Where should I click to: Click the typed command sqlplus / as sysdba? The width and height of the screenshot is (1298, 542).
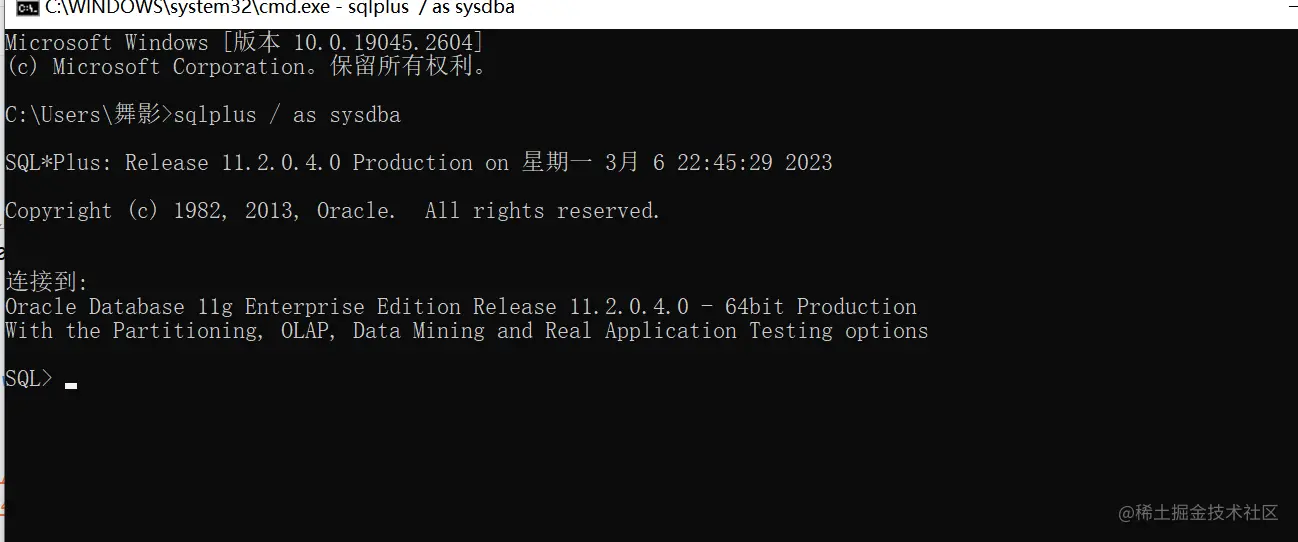point(287,115)
